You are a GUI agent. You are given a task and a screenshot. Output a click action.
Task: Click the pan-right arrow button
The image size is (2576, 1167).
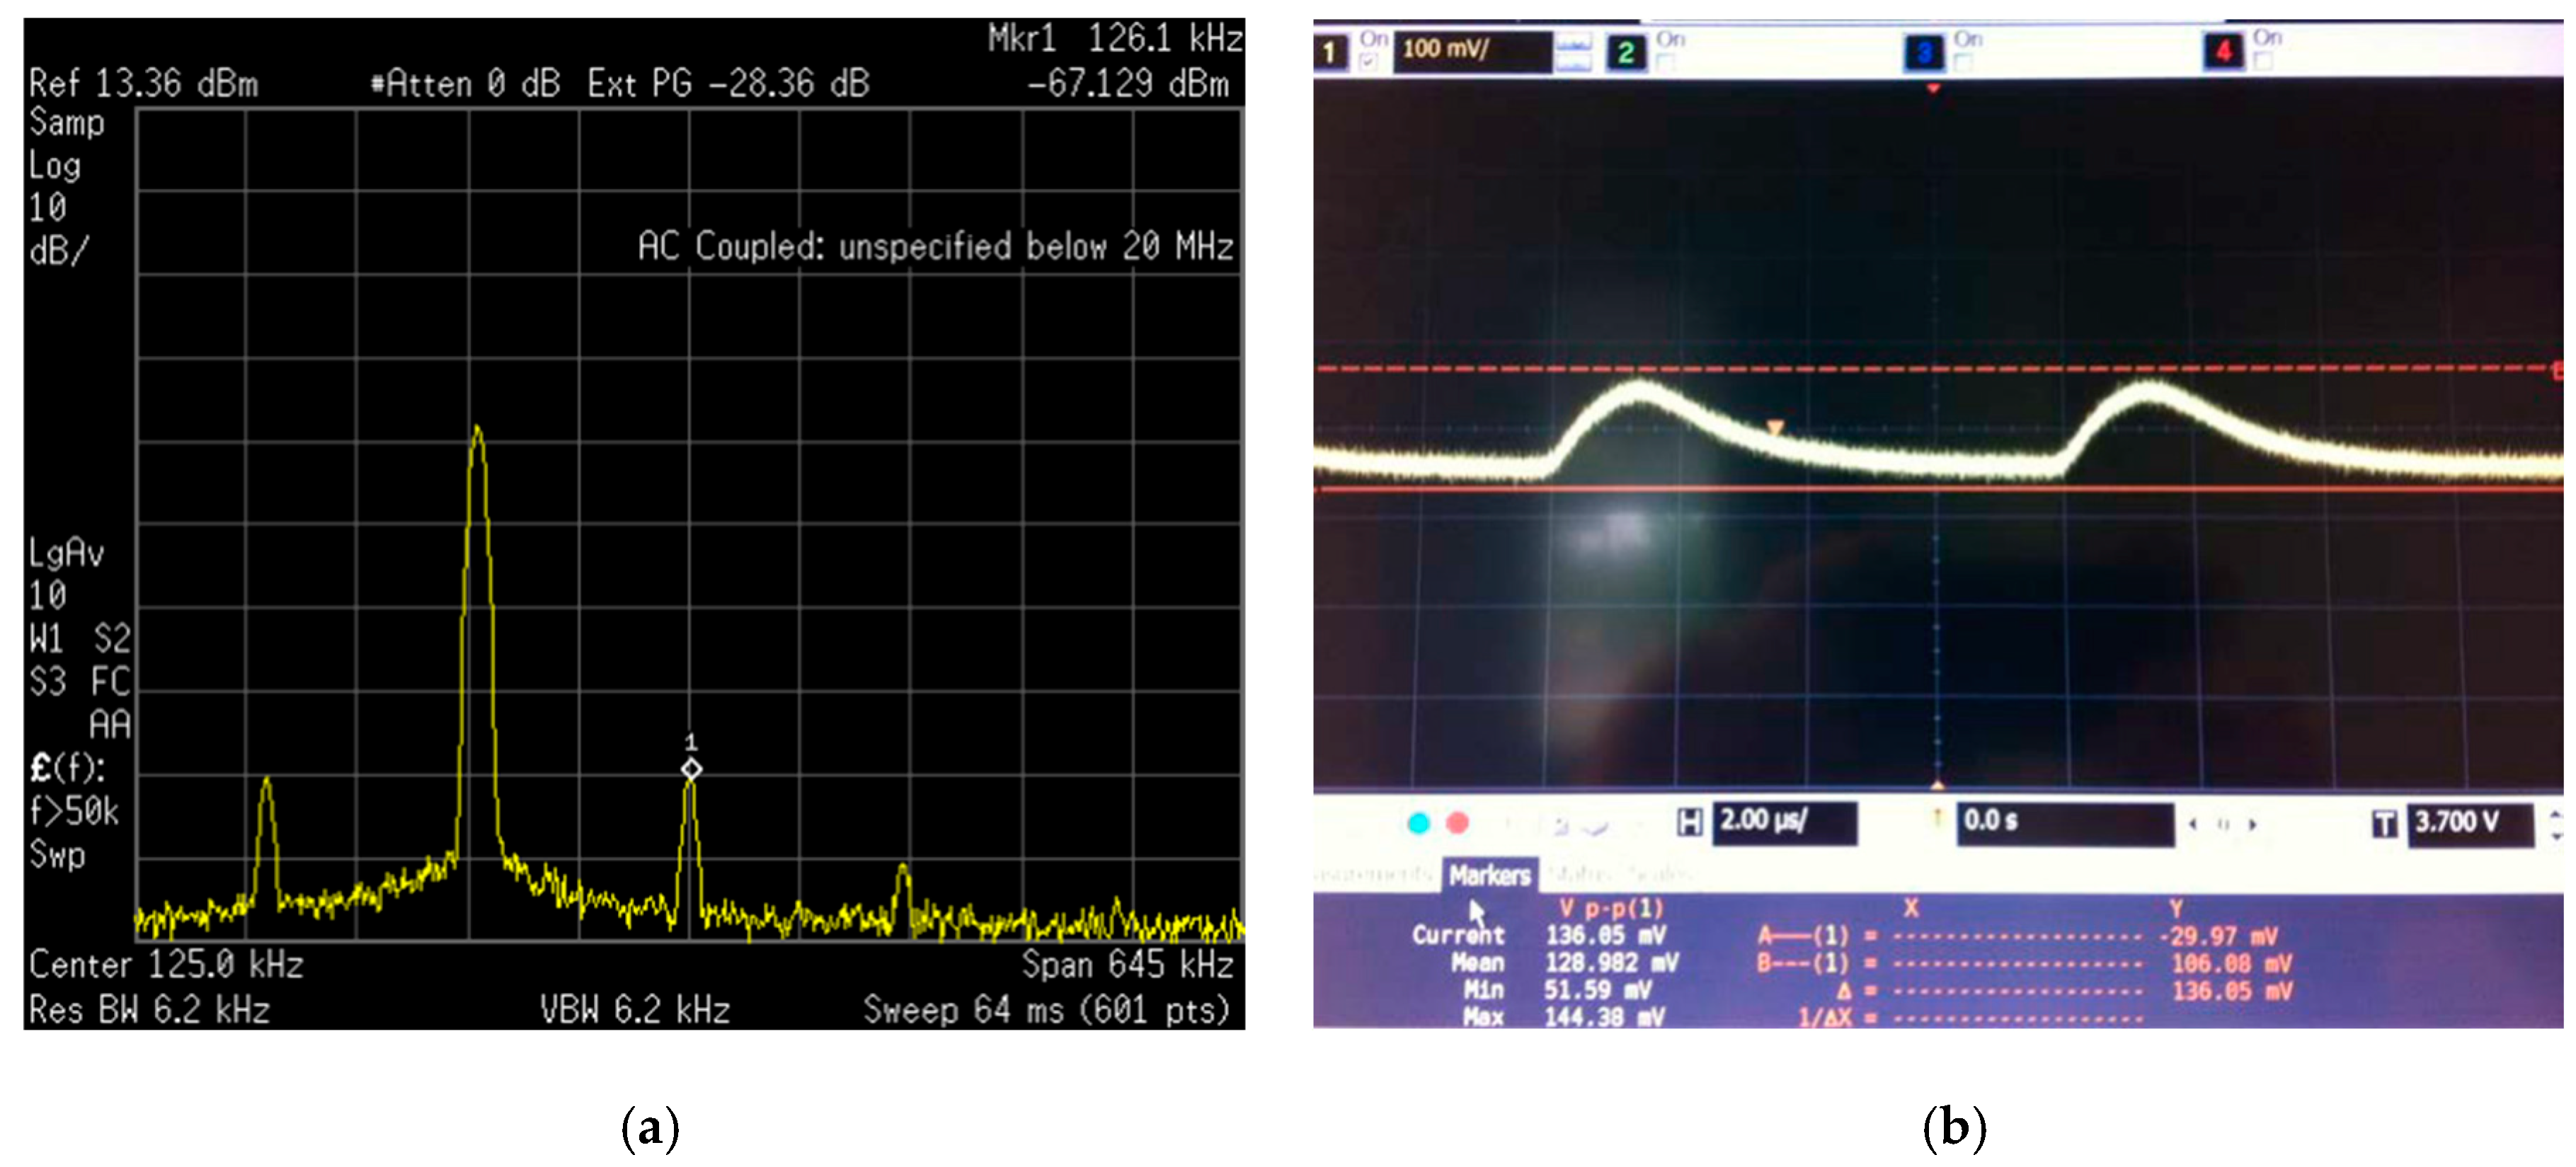point(2251,822)
